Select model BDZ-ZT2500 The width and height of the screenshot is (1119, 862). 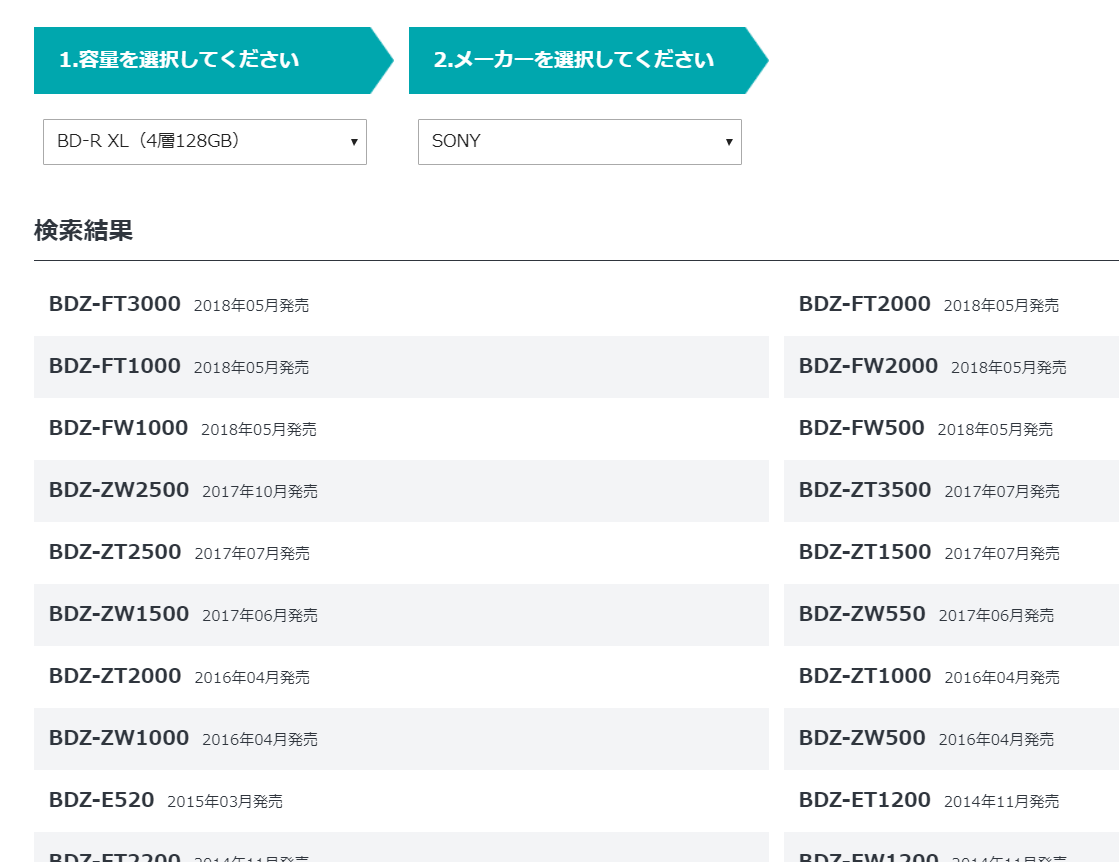[115, 552]
